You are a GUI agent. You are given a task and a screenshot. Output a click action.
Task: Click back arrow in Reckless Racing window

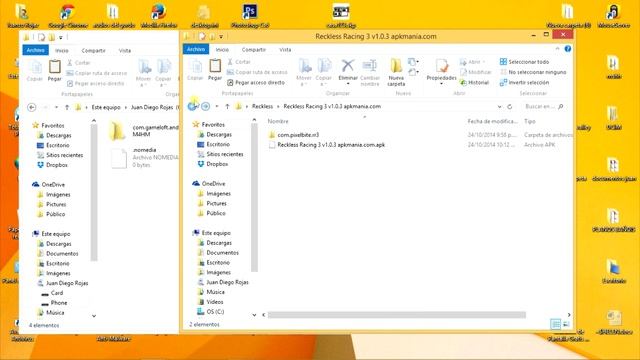pos(192,107)
